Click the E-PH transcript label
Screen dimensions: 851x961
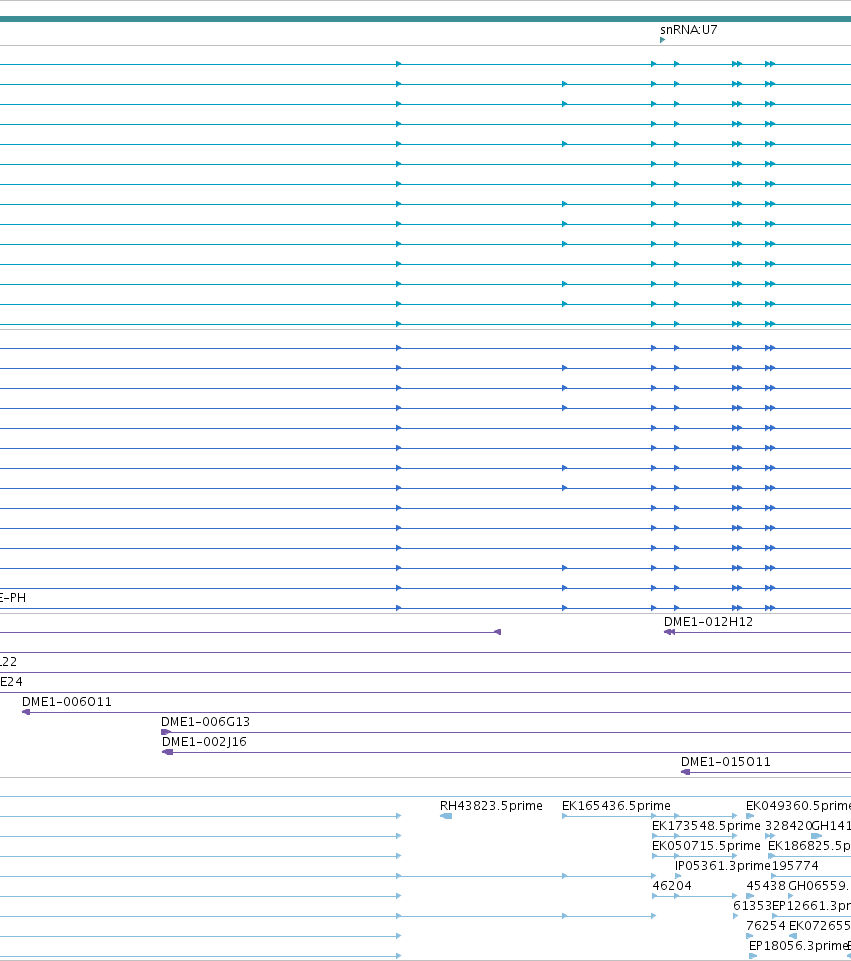tap(13, 598)
